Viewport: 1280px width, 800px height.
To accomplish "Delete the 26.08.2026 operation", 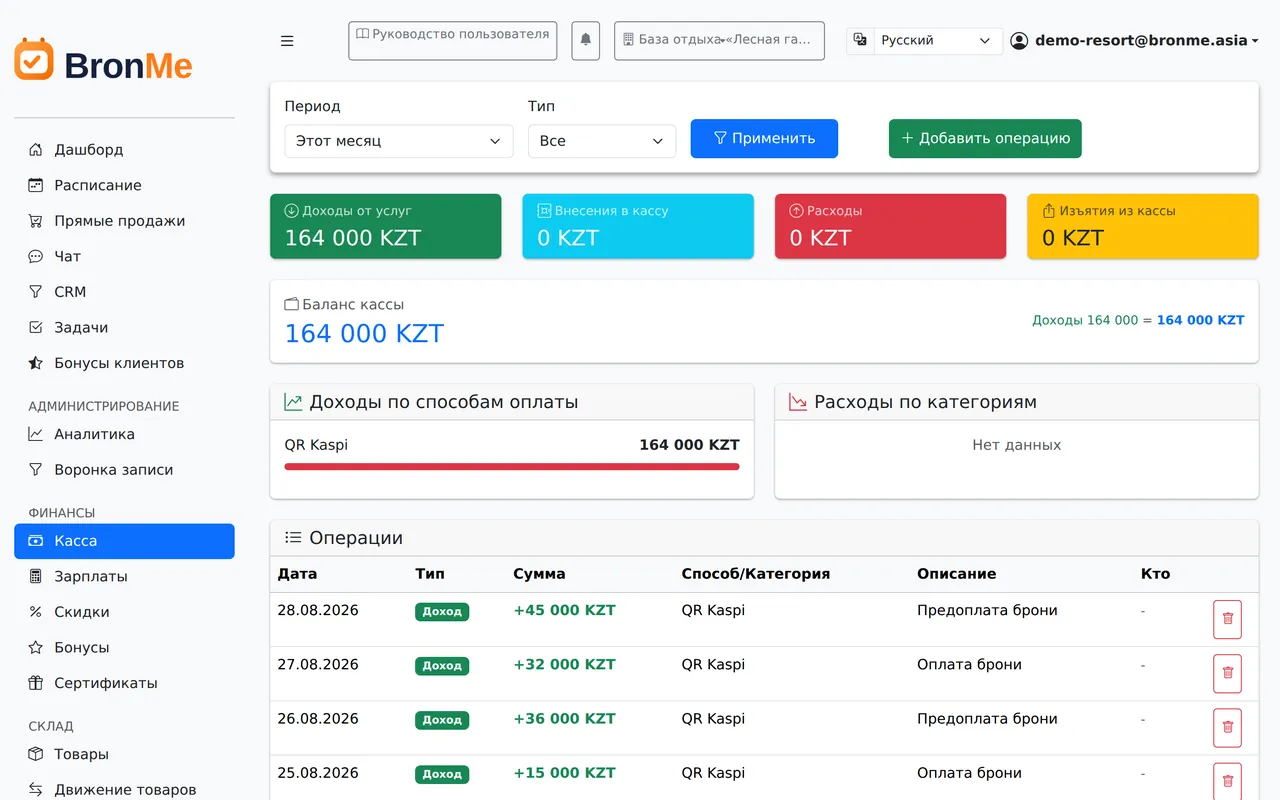I will 1227,727.
